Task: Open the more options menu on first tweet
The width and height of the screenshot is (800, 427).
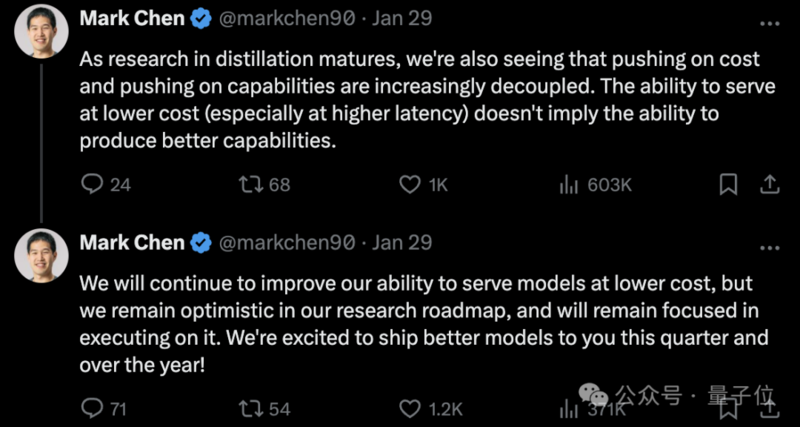Action: (x=770, y=23)
